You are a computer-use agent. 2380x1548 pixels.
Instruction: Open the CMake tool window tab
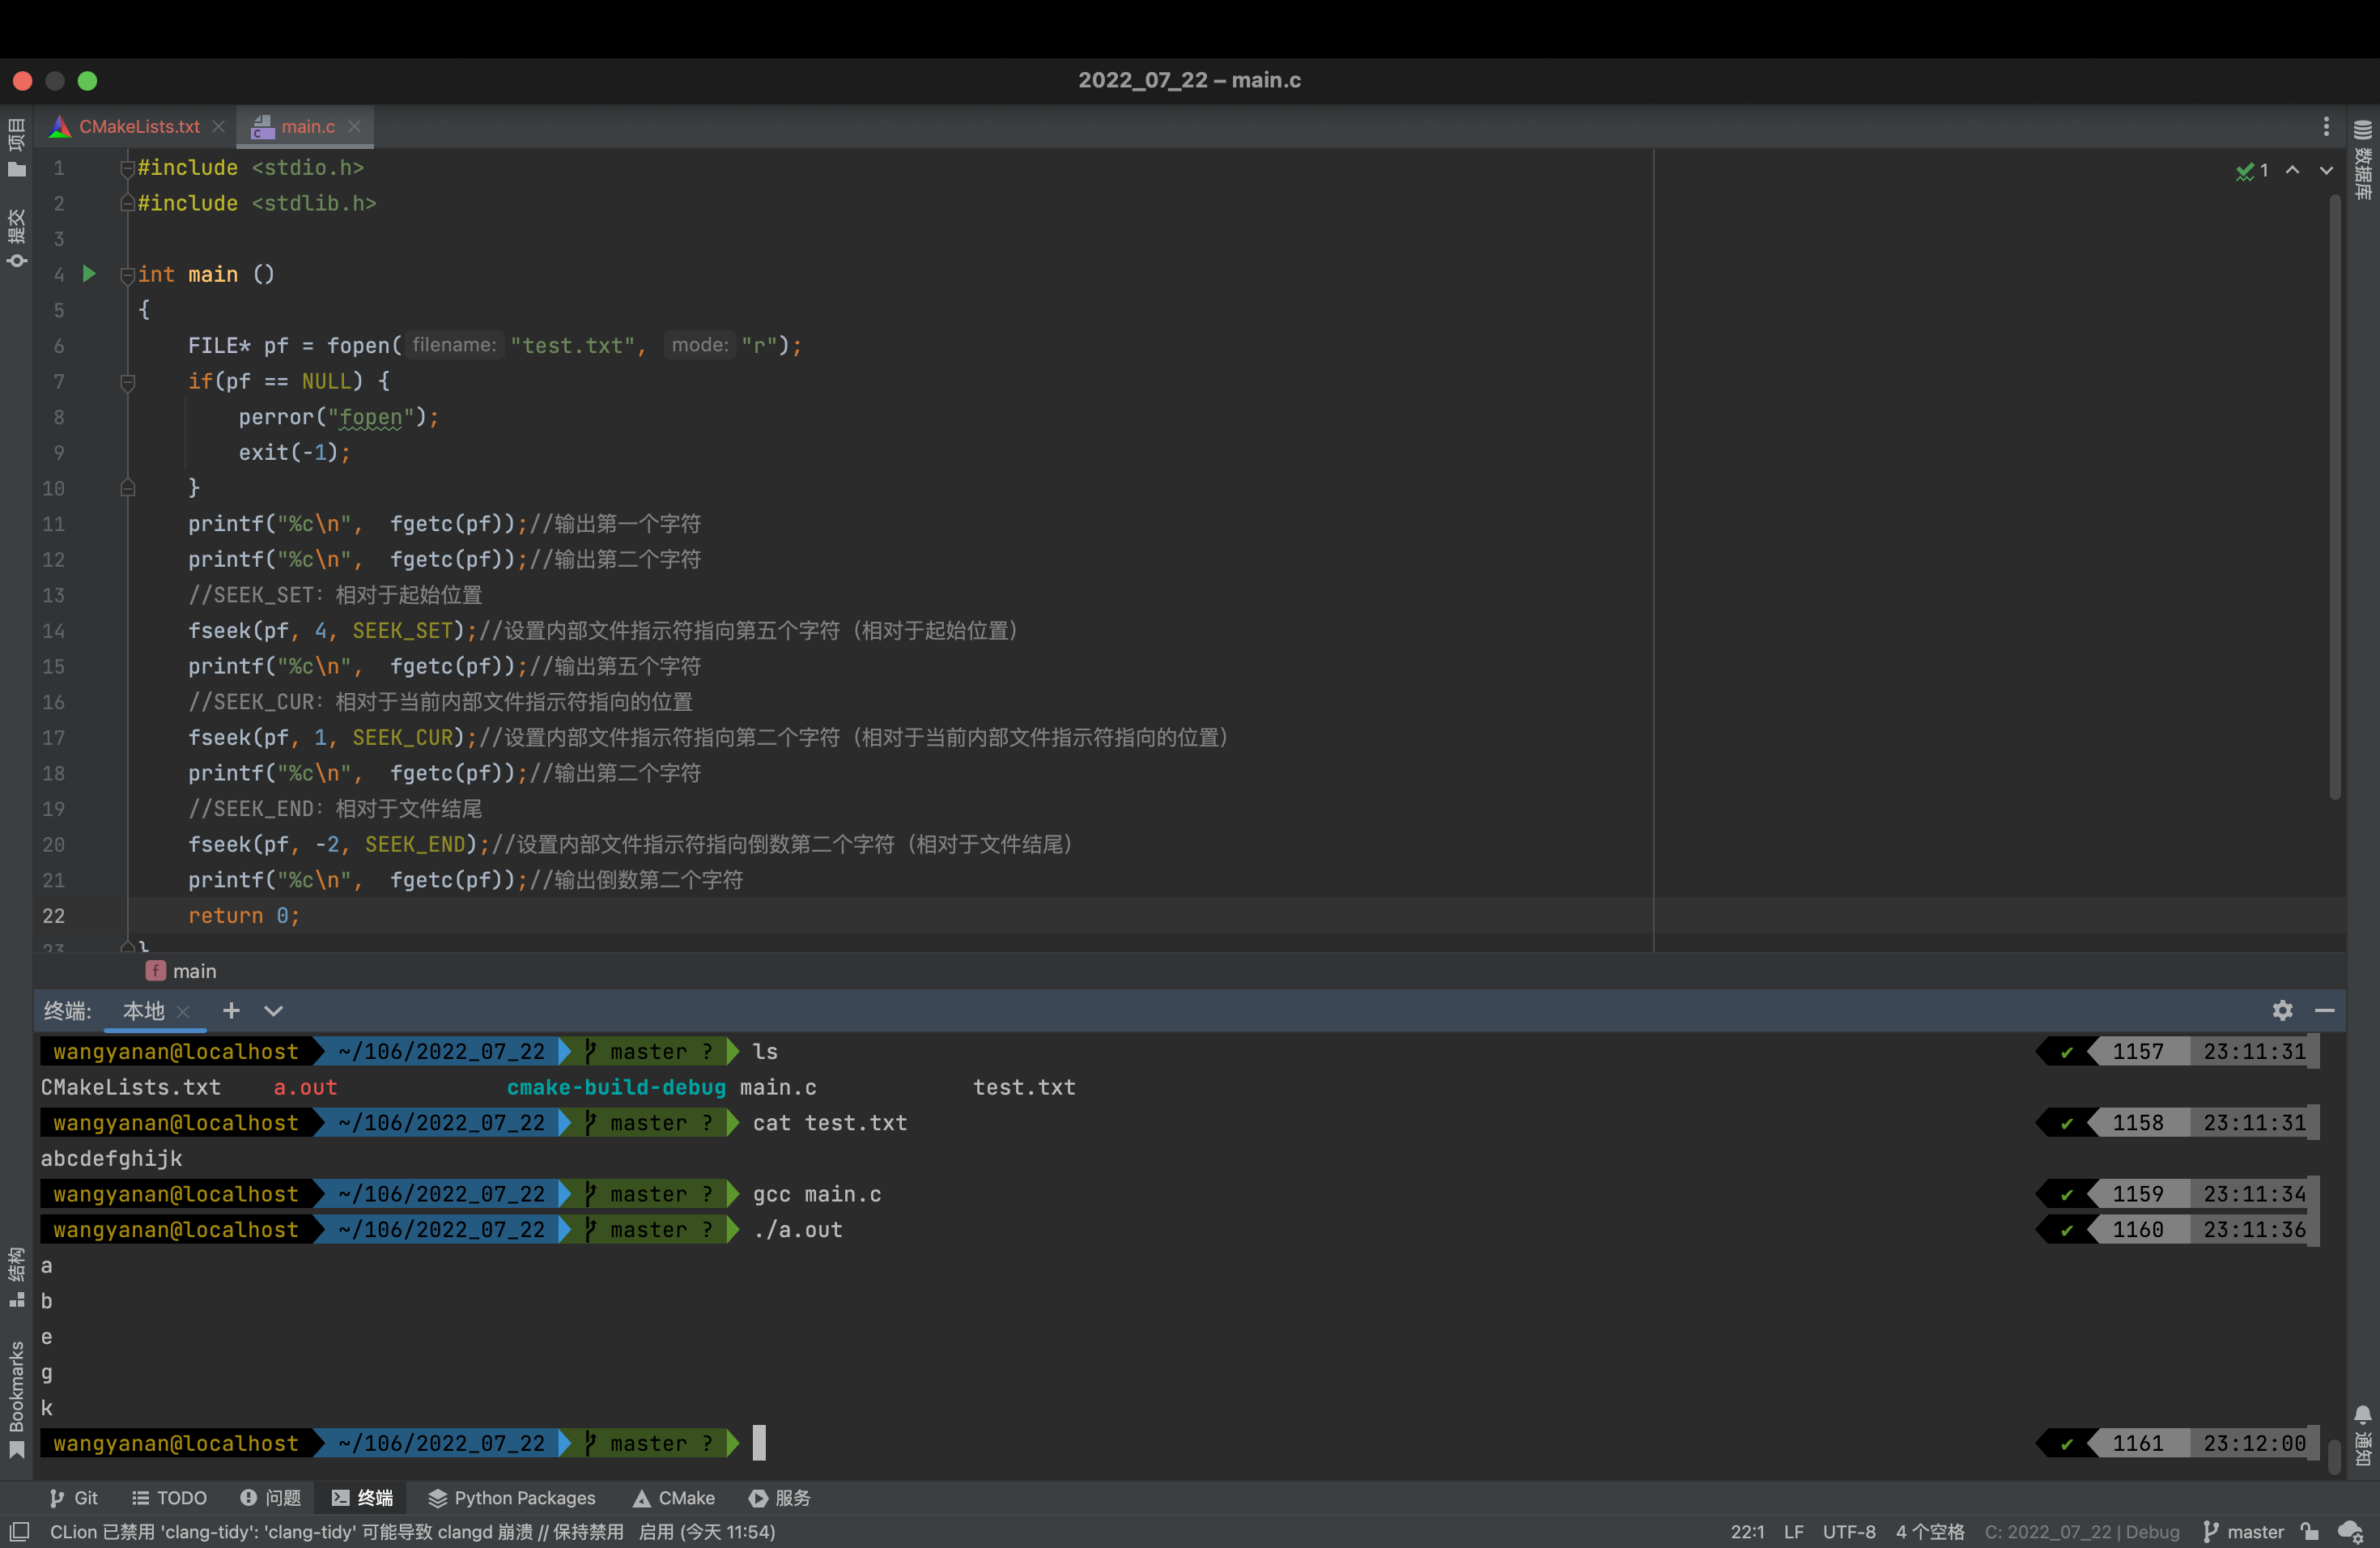pos(674,1497)
